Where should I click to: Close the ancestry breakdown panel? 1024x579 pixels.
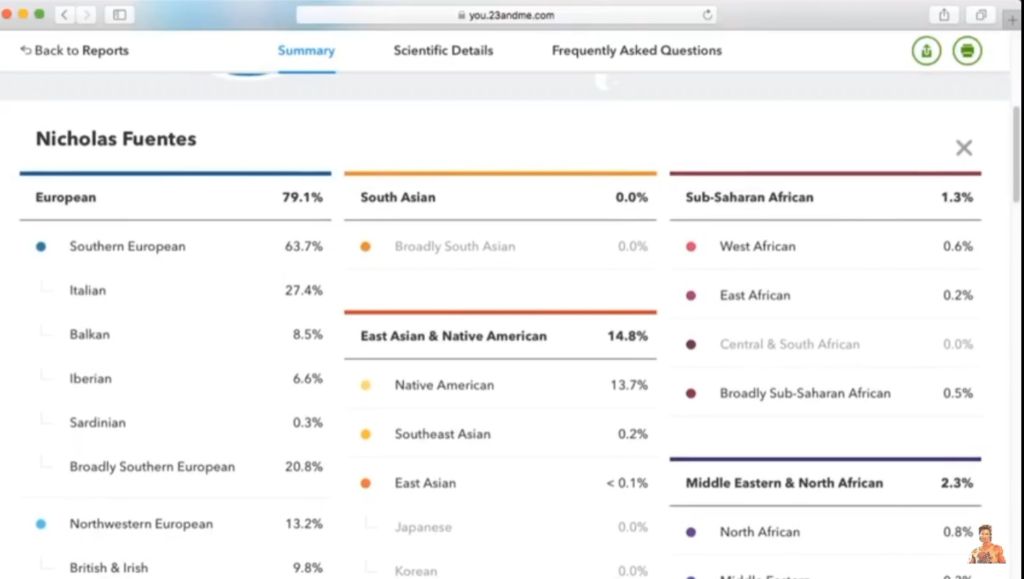coord(963,148)
